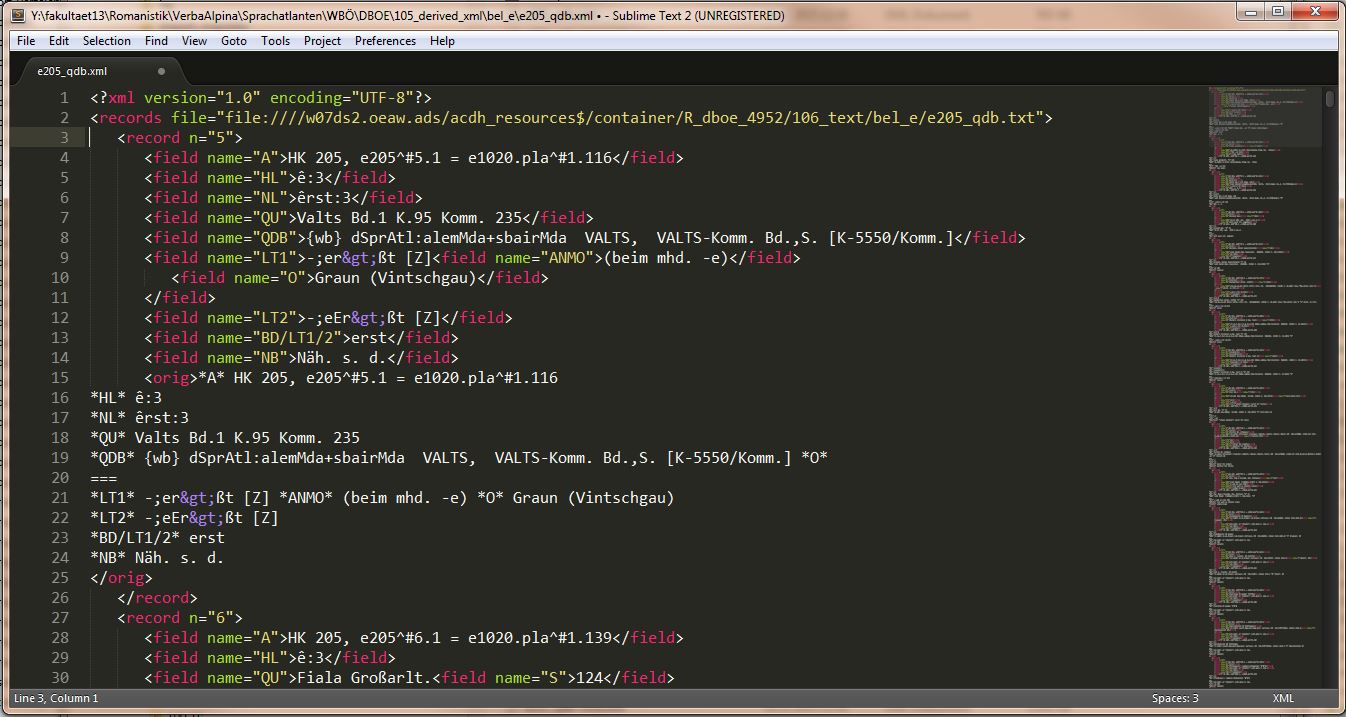The width and height of the screenshot is (1346, 717).
Task: Open the Project menu
Action: pyautogui.click(x=322, y=41)
